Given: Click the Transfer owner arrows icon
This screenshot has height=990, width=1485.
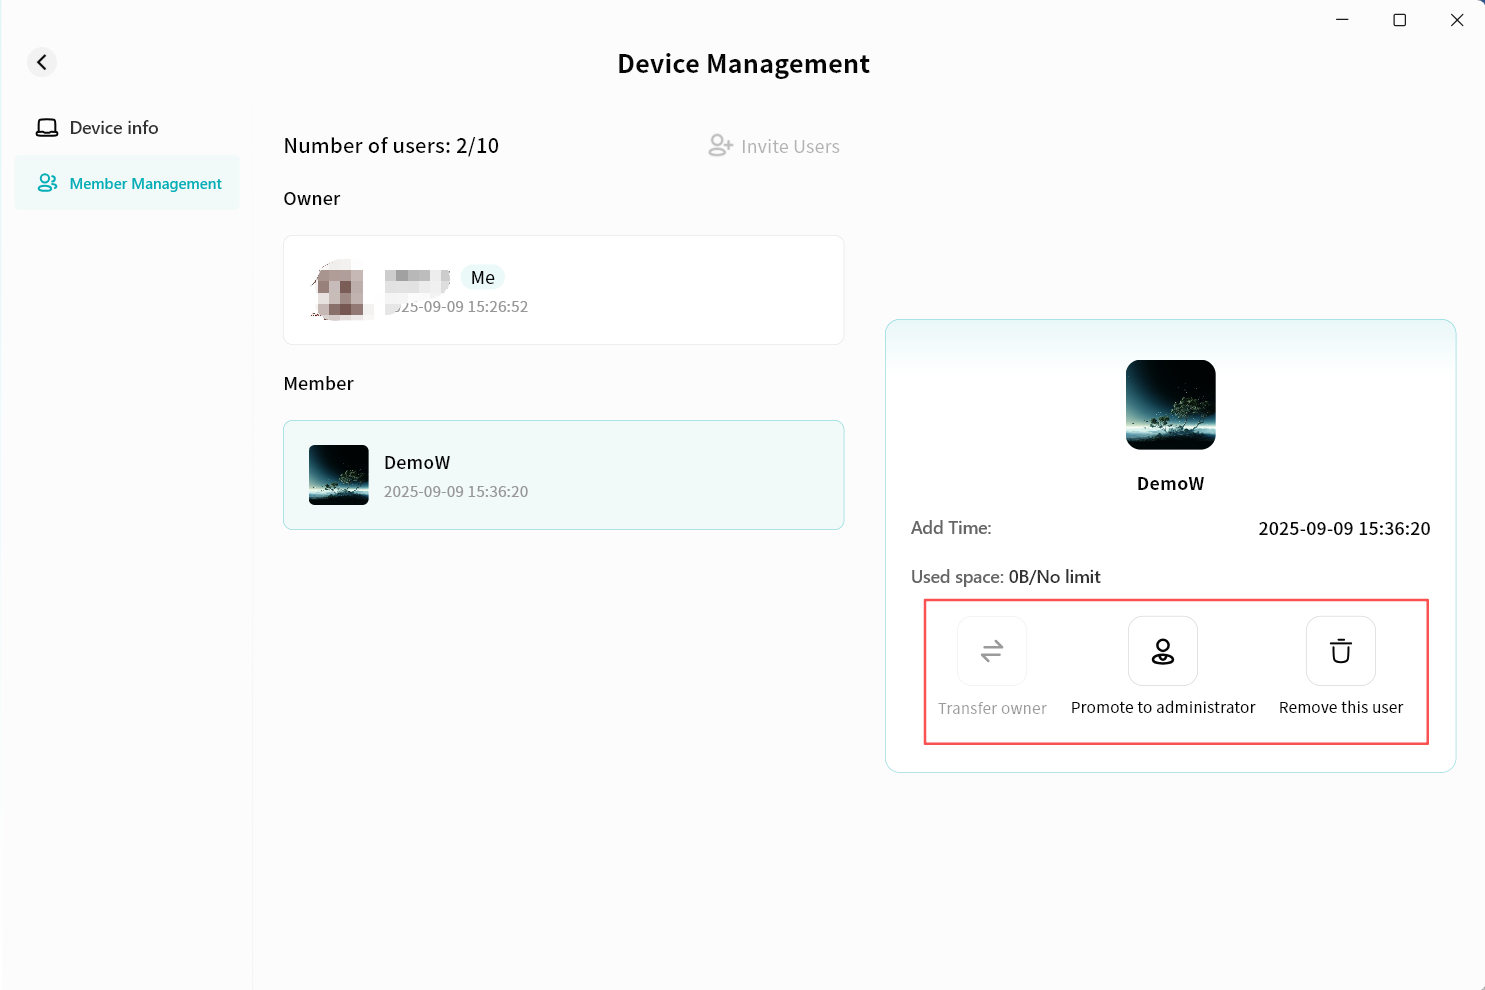Looking at the screenshot, I should click(x=992, y=651).
